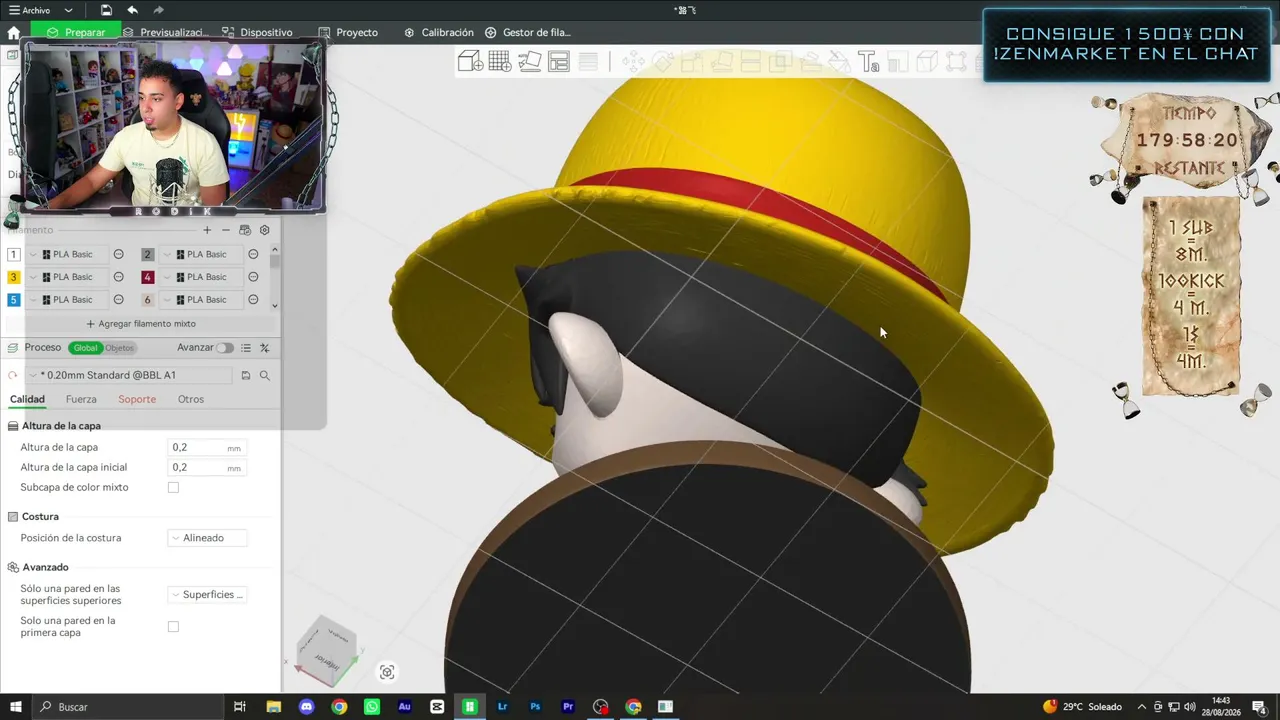
Task: Enable Solo una pared en primera capa
Action: [x=173, y=627]
